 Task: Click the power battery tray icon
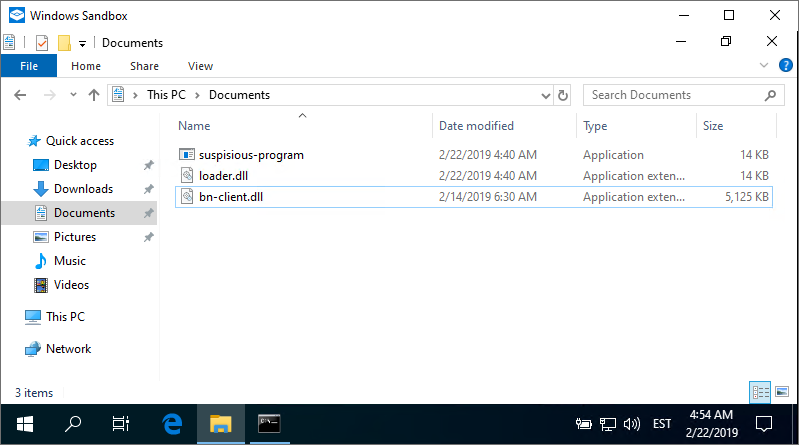click(583, 424)
